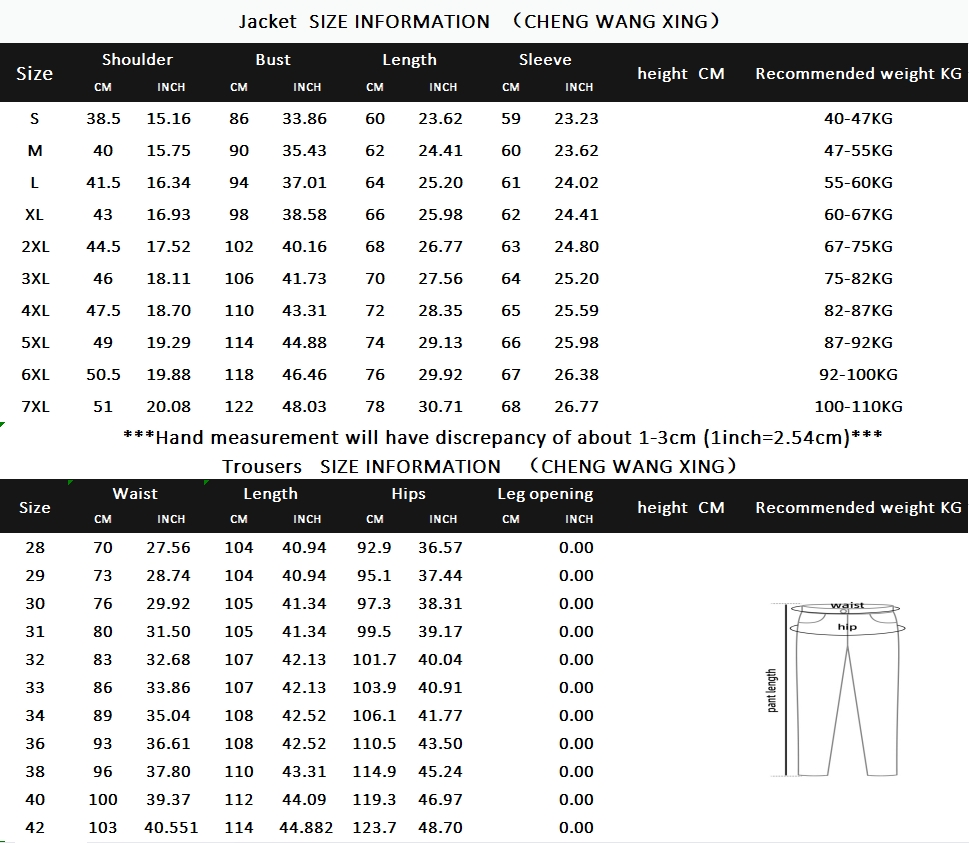Select the jacket Sleeve column header

545,60
